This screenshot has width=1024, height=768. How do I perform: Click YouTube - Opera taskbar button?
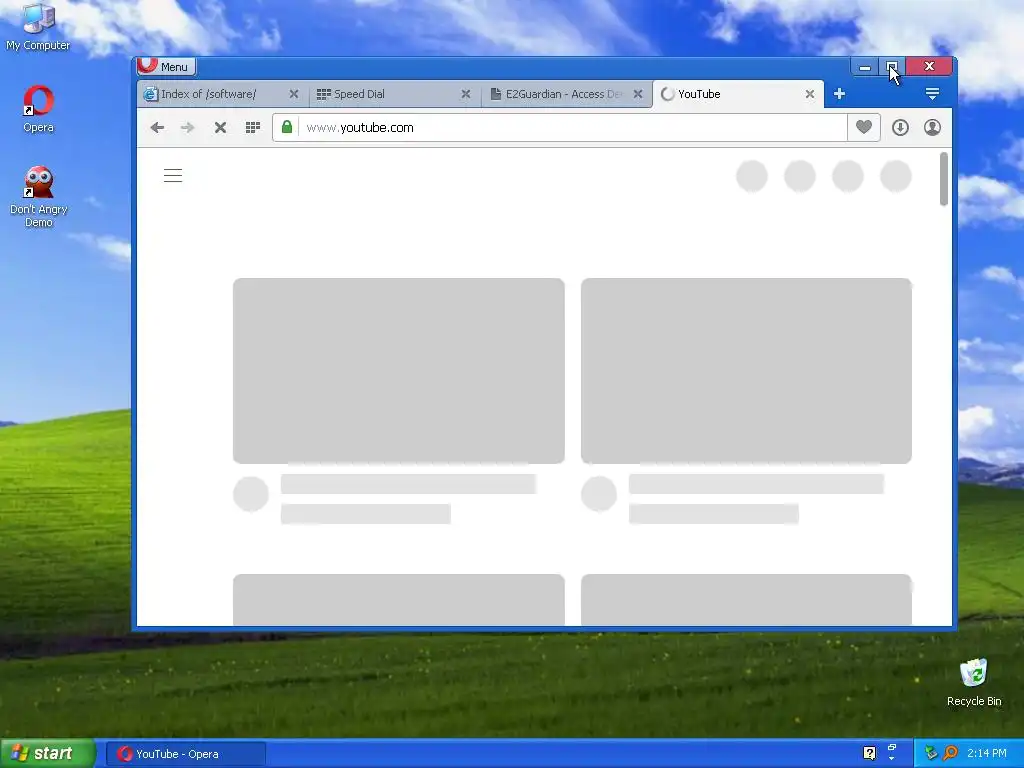186,754
